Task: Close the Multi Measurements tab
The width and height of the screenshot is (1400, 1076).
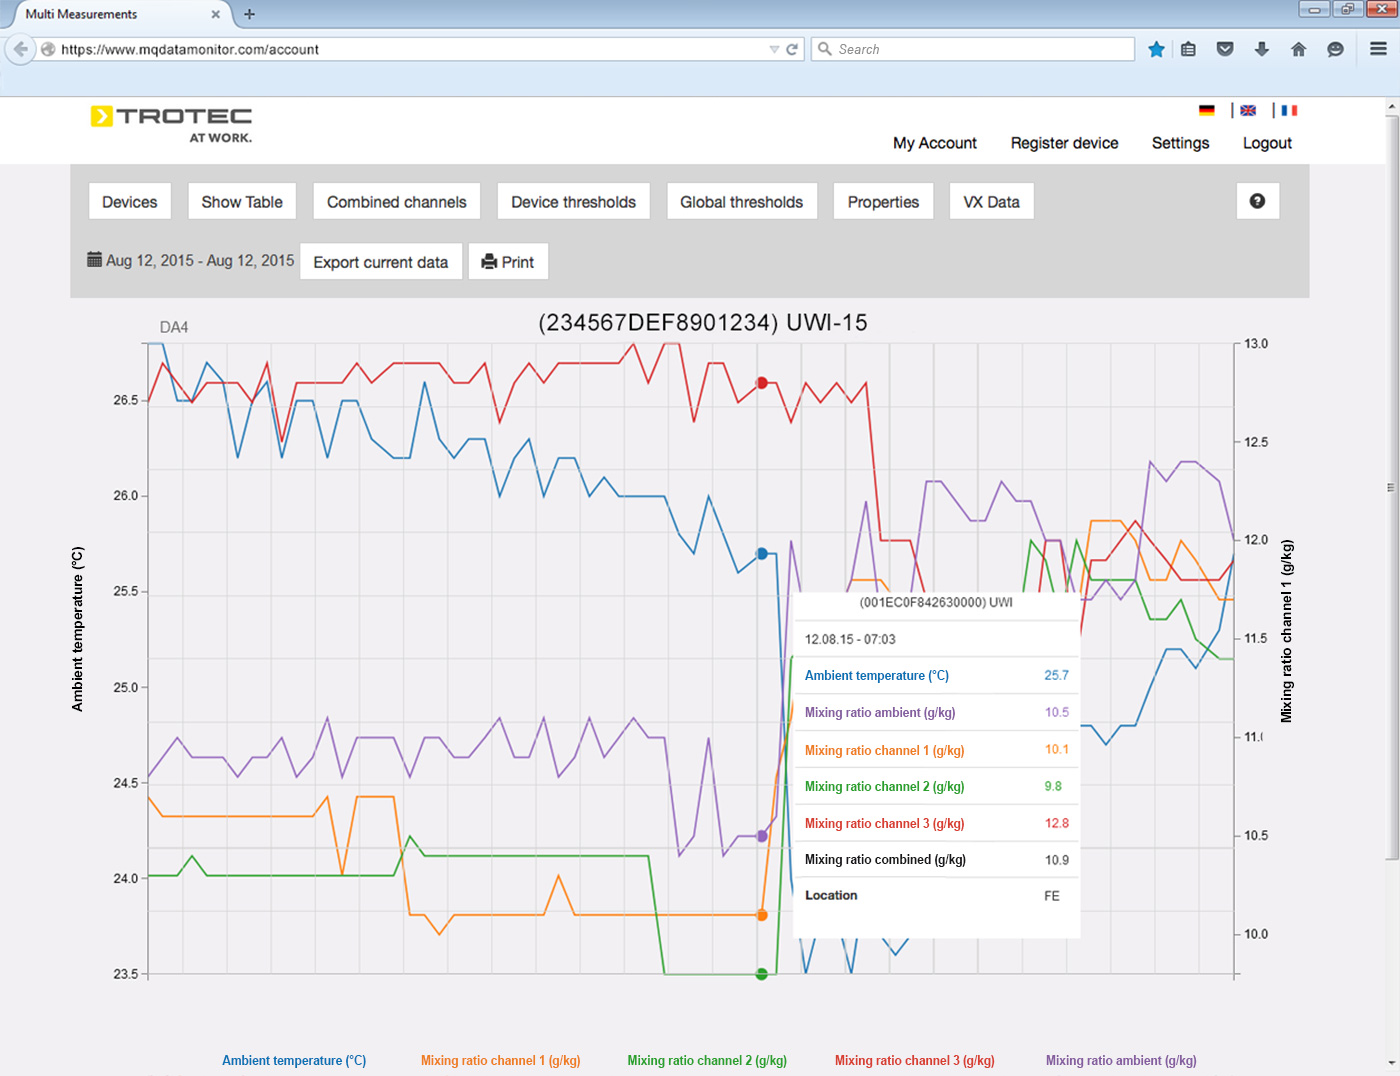Action: 215,14
